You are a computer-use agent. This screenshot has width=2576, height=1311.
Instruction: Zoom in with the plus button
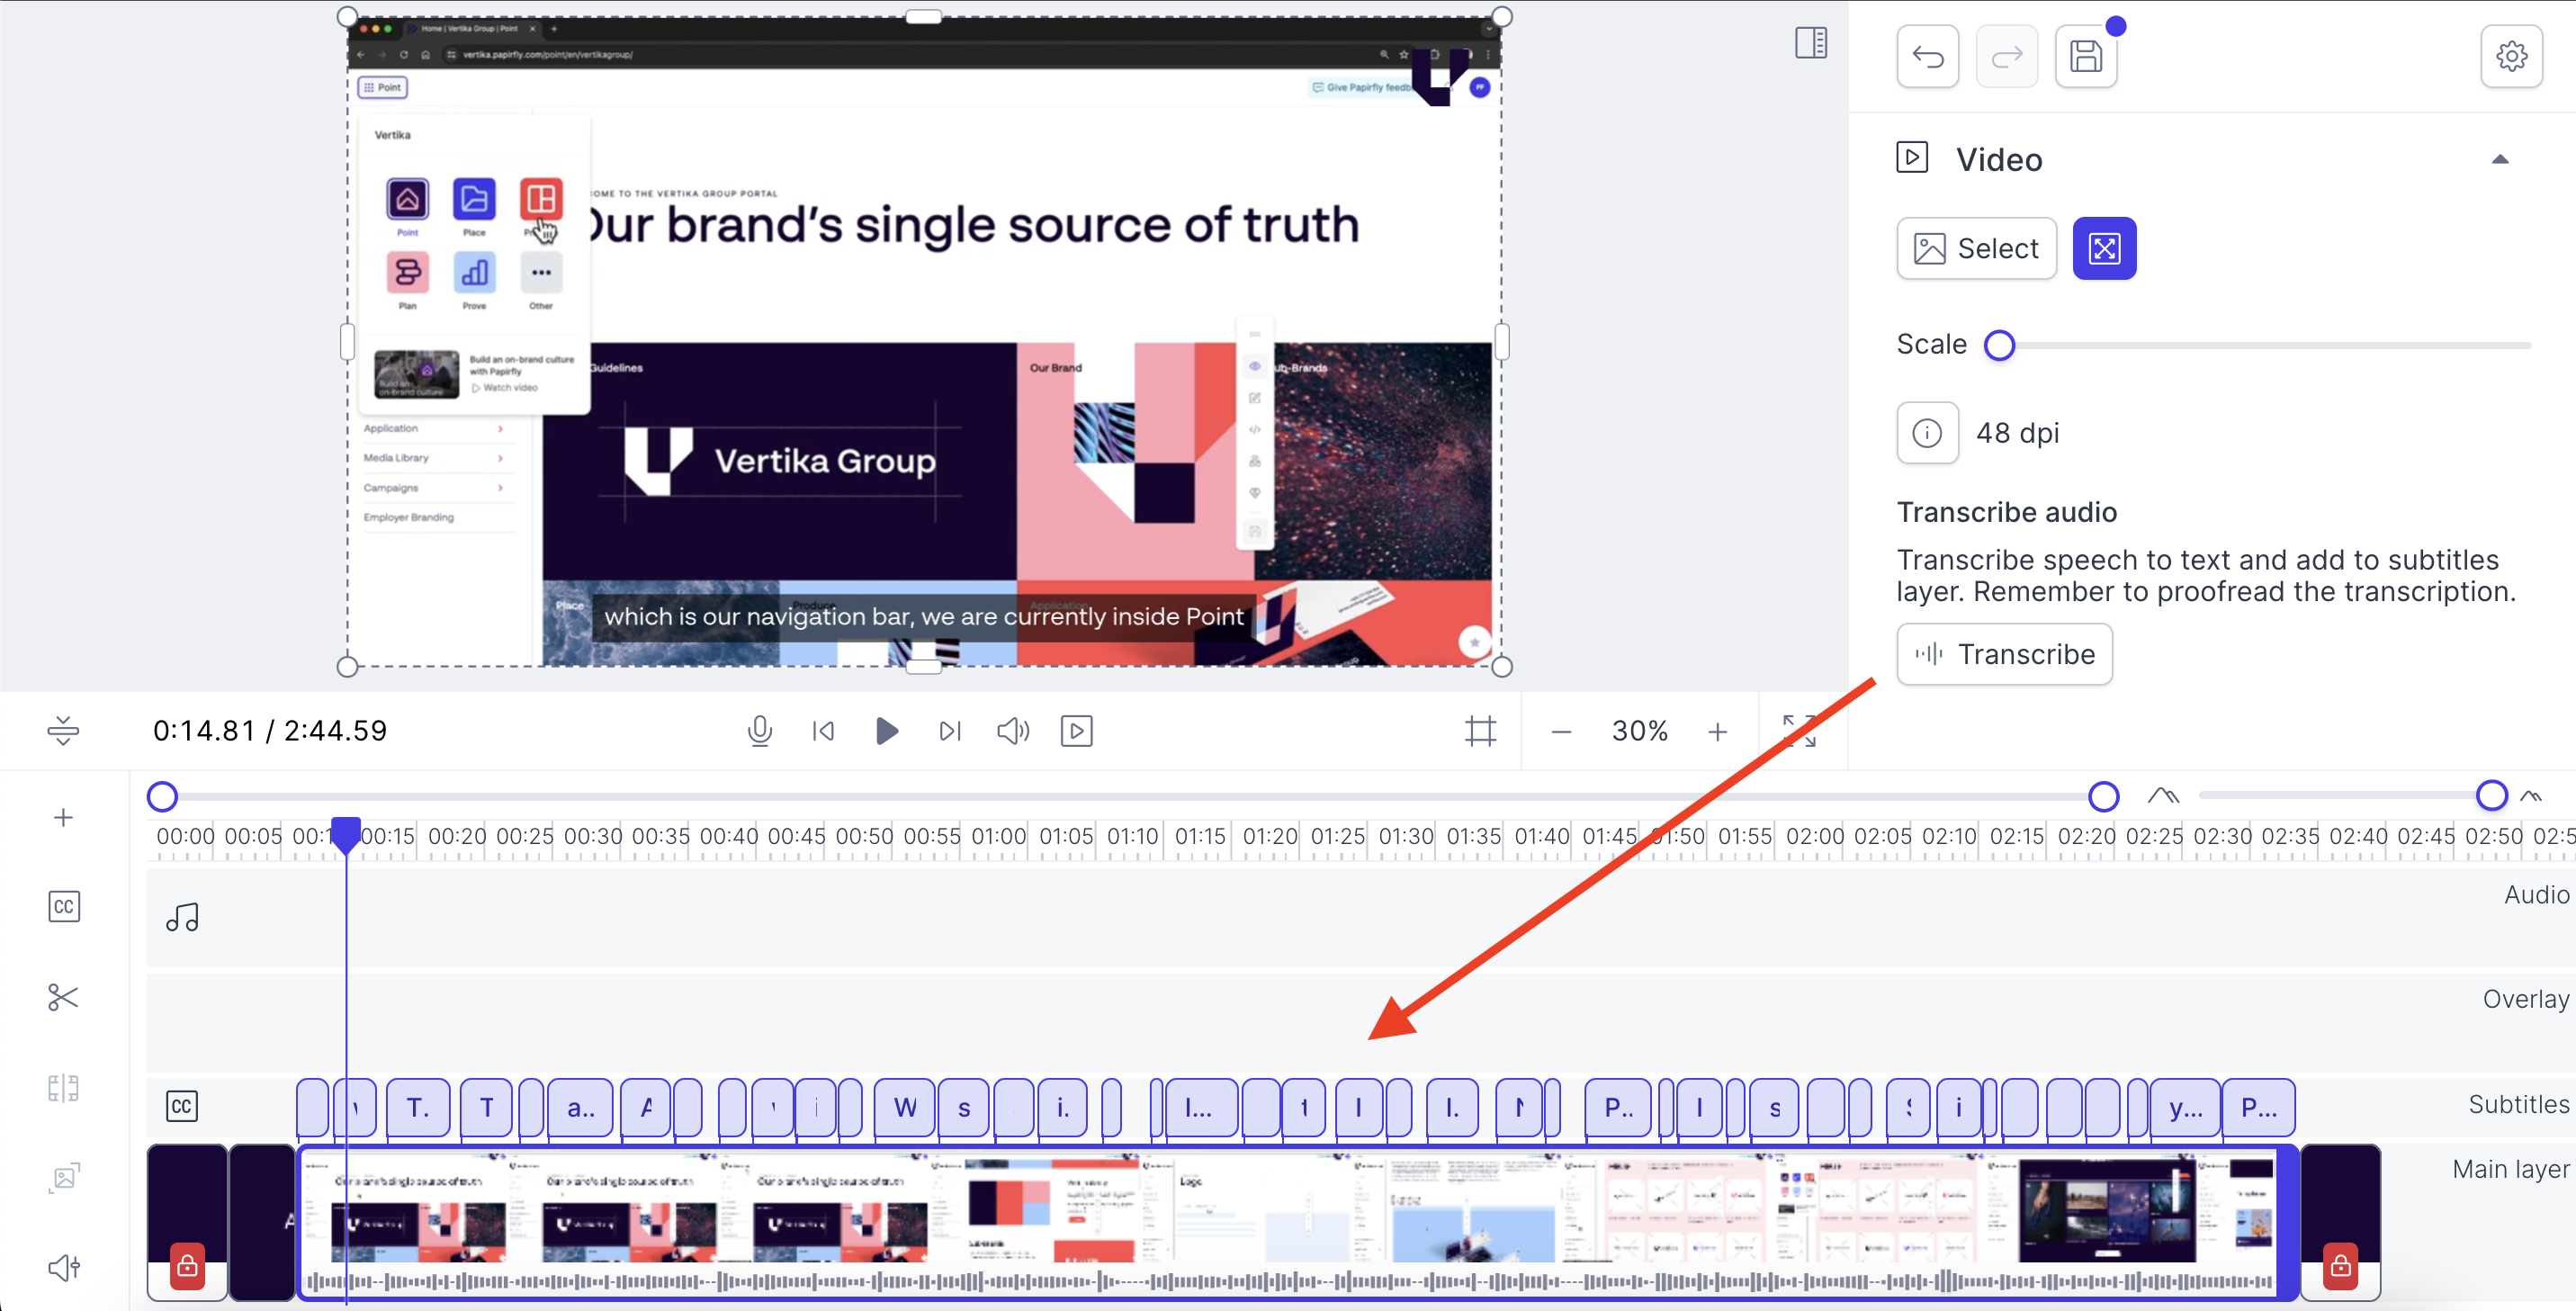(1717, 732)
